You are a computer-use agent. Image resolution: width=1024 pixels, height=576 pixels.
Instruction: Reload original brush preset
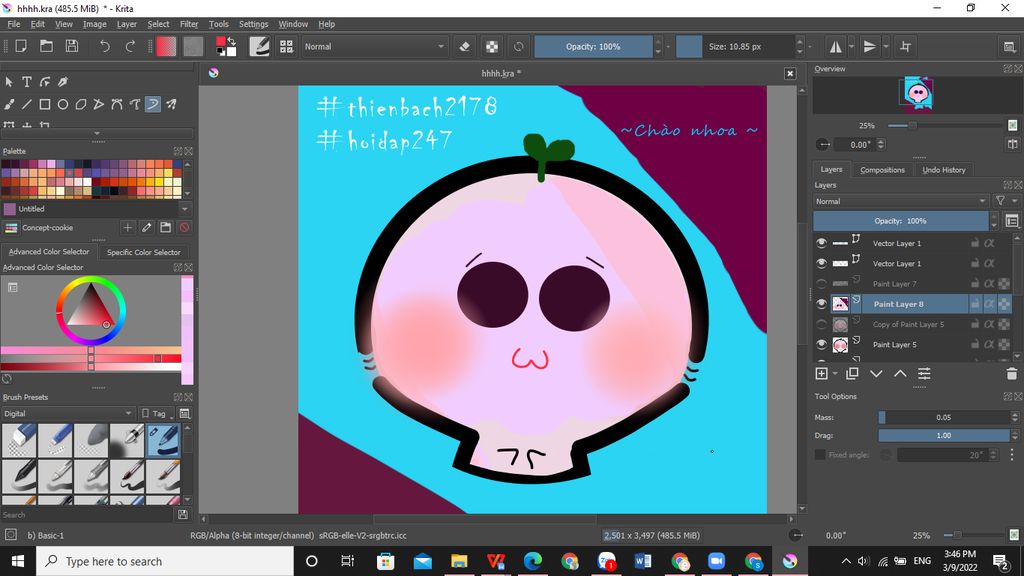(519, 46)
